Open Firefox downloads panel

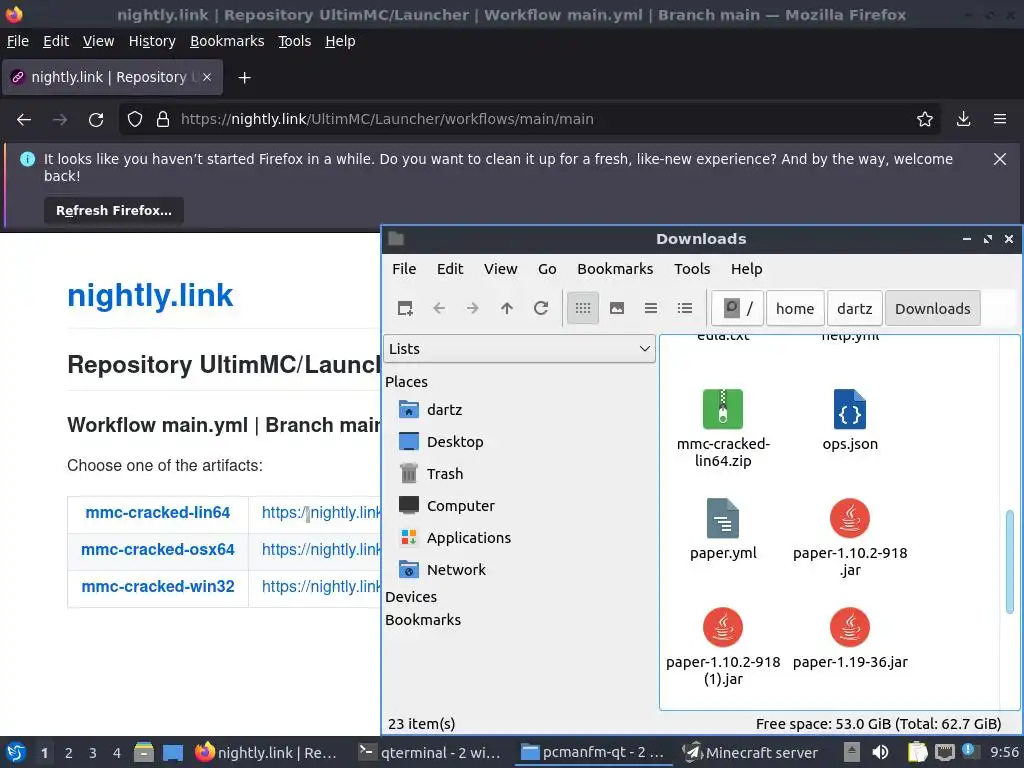[x=963, y=120]
